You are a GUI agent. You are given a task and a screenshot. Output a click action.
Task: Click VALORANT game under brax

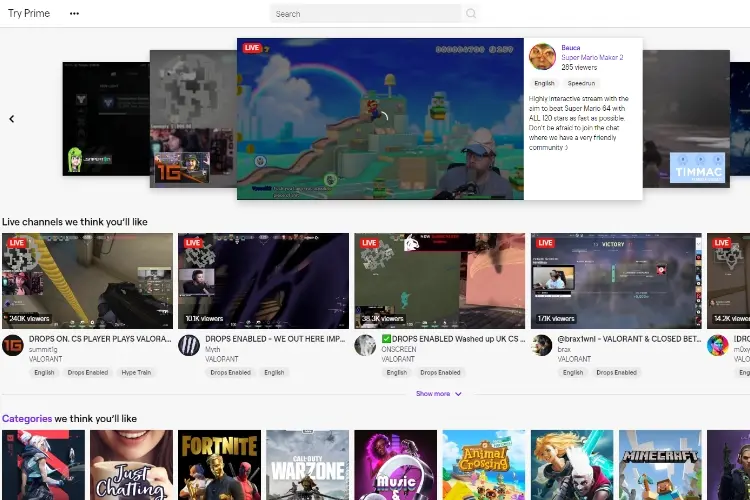pyautogui.click(x=574, y=359)
